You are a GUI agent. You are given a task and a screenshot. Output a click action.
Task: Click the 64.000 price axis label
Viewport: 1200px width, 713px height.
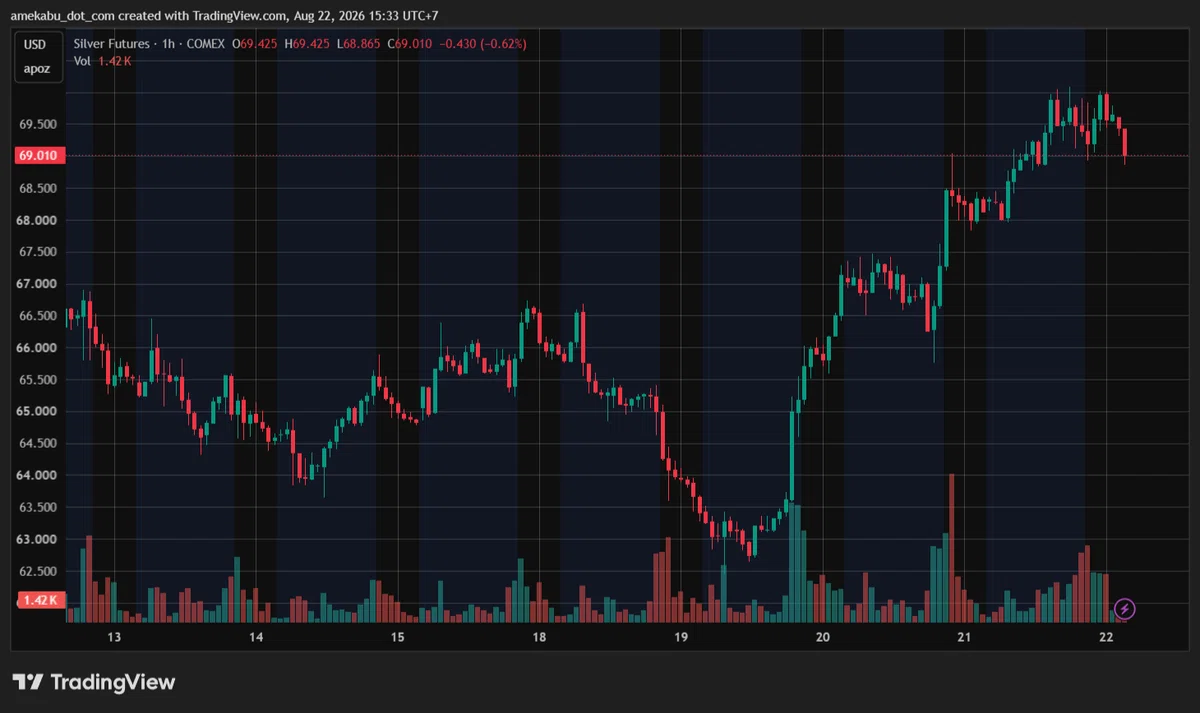[39, 476]
